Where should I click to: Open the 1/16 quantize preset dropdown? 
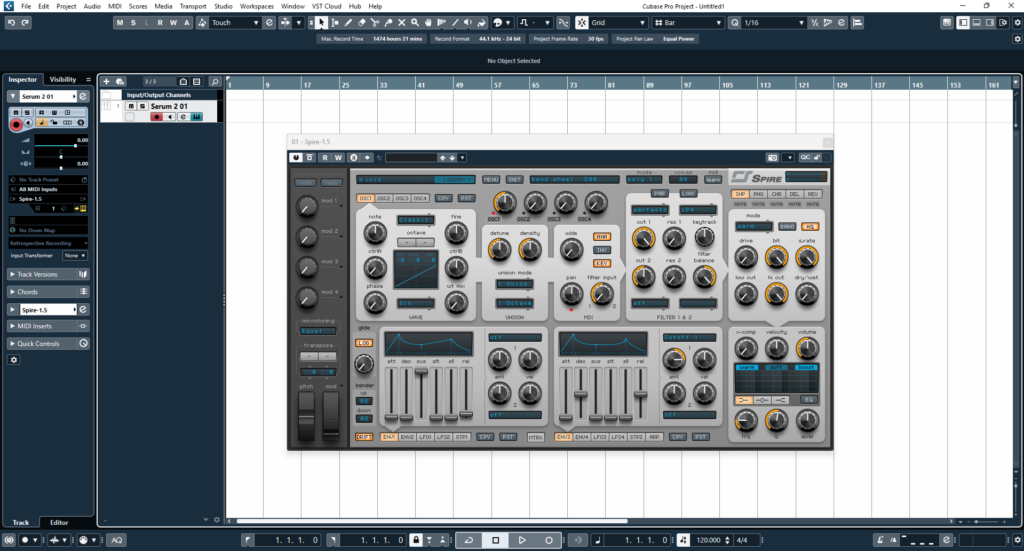(774, 22)
